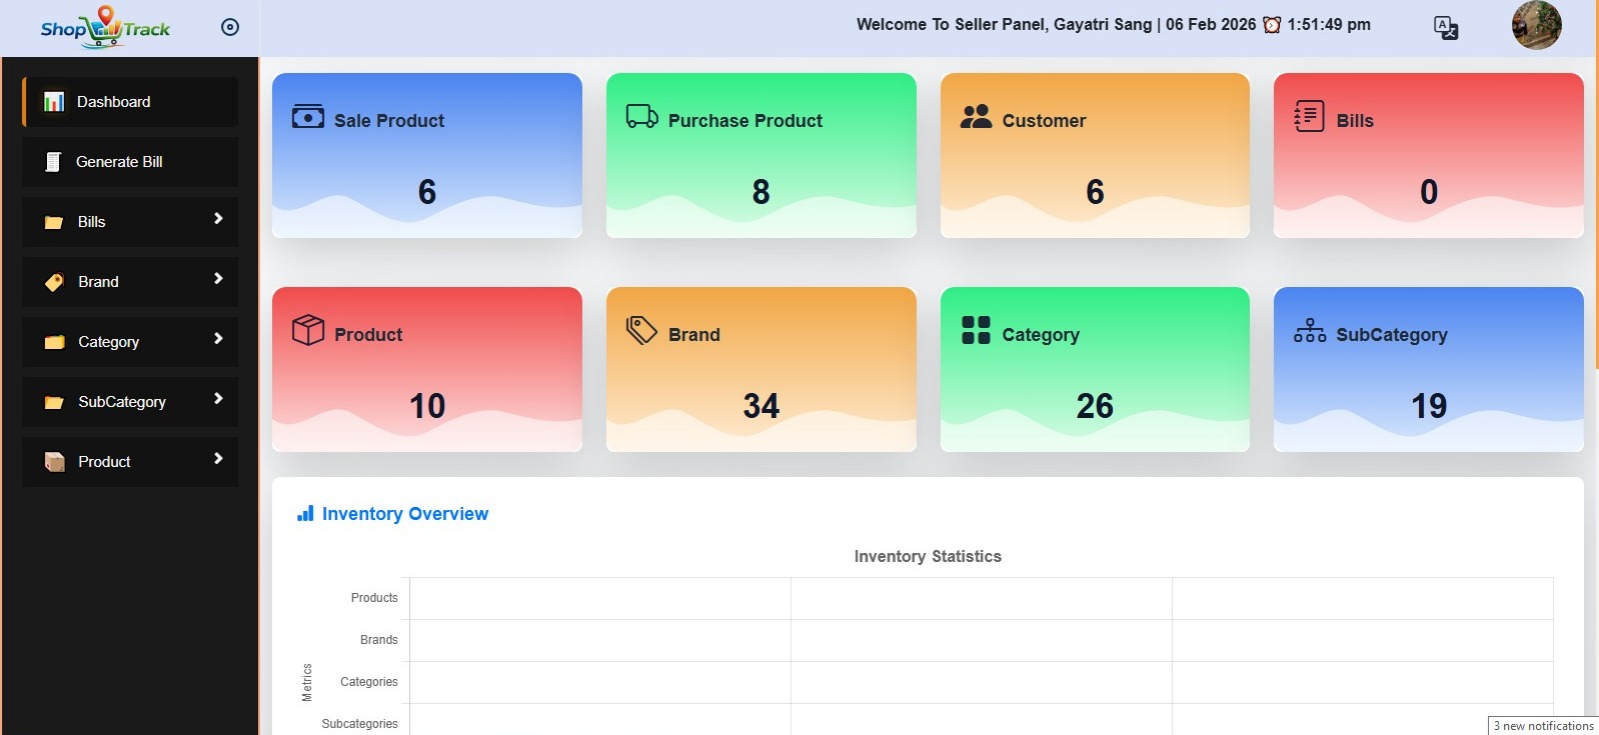The height and width of the screenshot is (735, 1599).
Task: Open the language translate icon
Action: 1446,28
